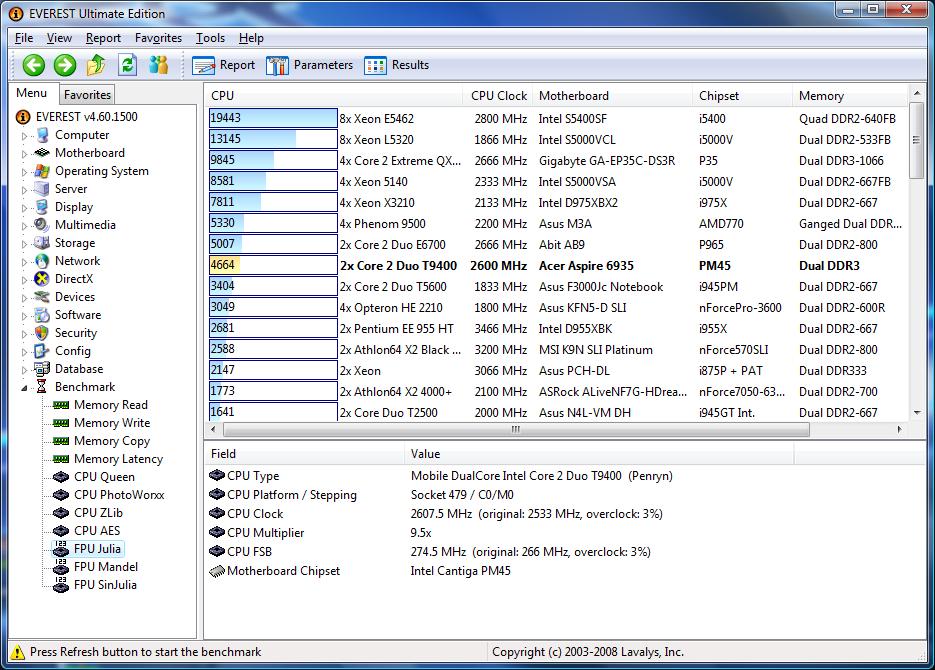Screen dimensions: 935x670
Task: Select the Config tree icon
Action: pos(42,351)
